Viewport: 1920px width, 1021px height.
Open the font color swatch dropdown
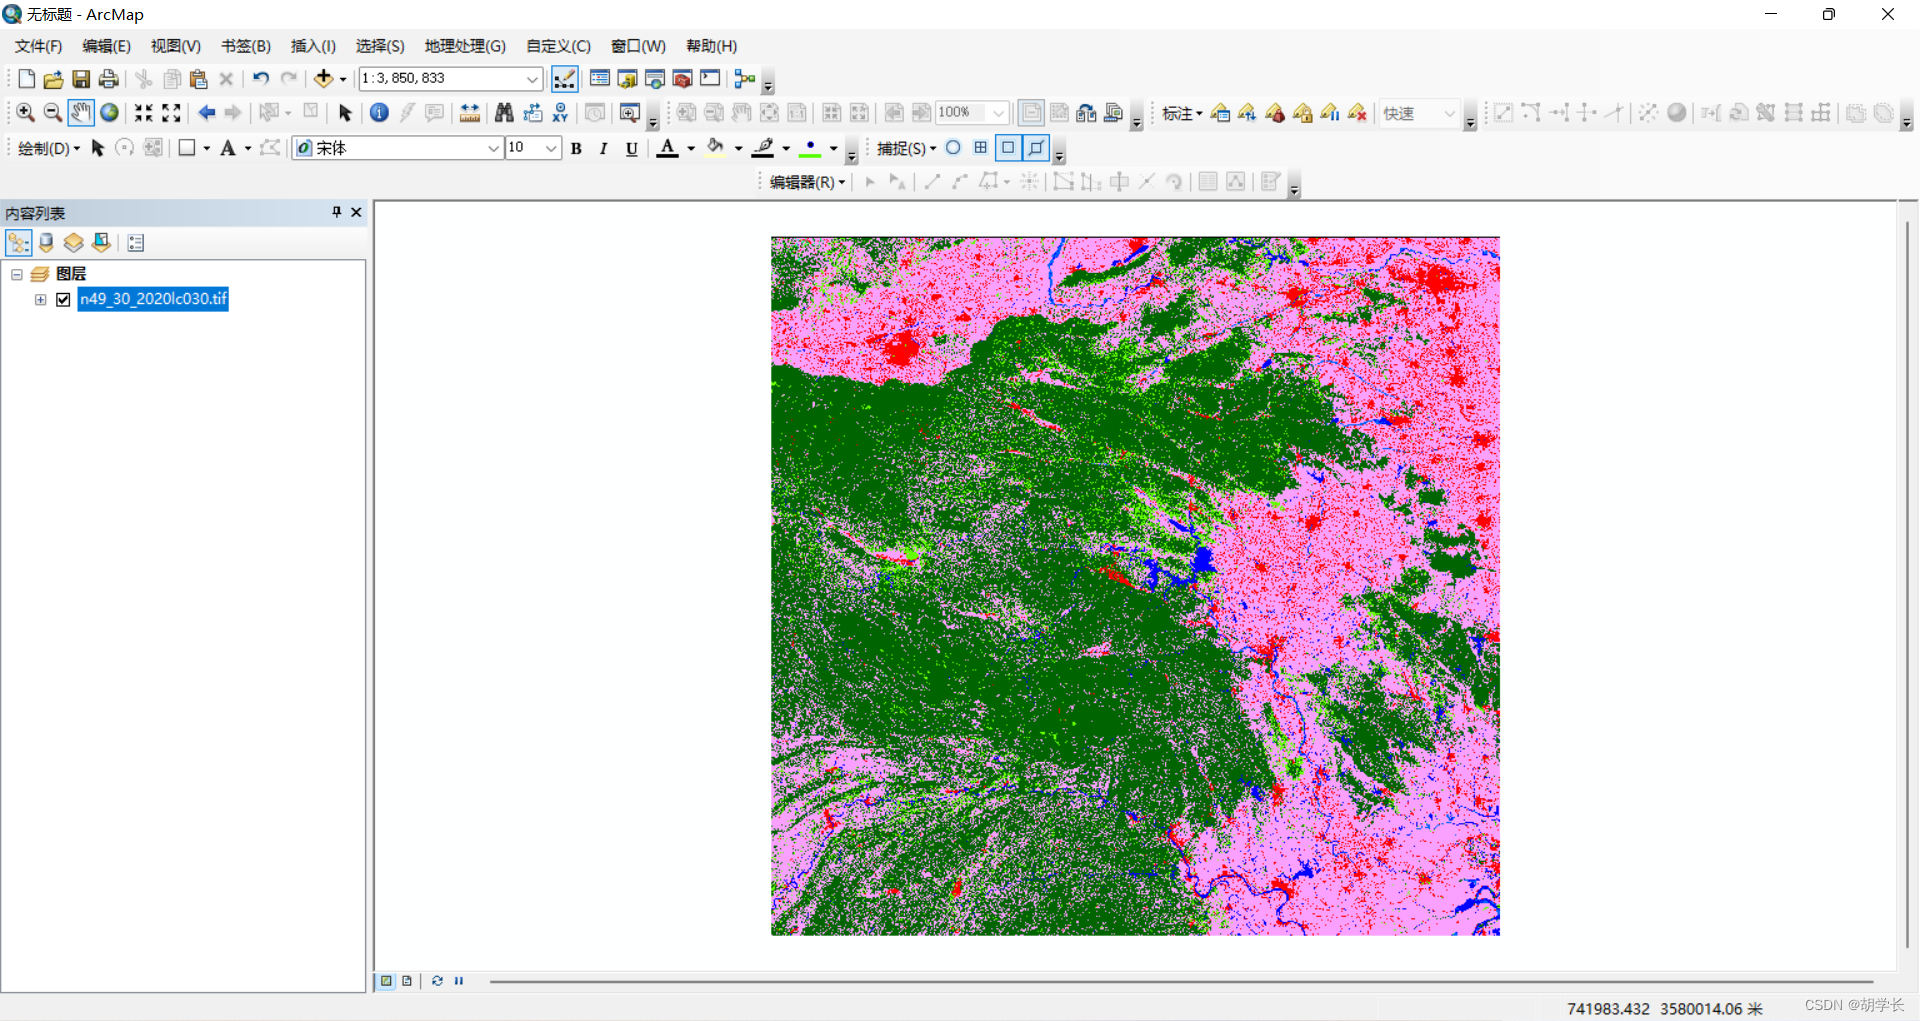pos(689,148)
